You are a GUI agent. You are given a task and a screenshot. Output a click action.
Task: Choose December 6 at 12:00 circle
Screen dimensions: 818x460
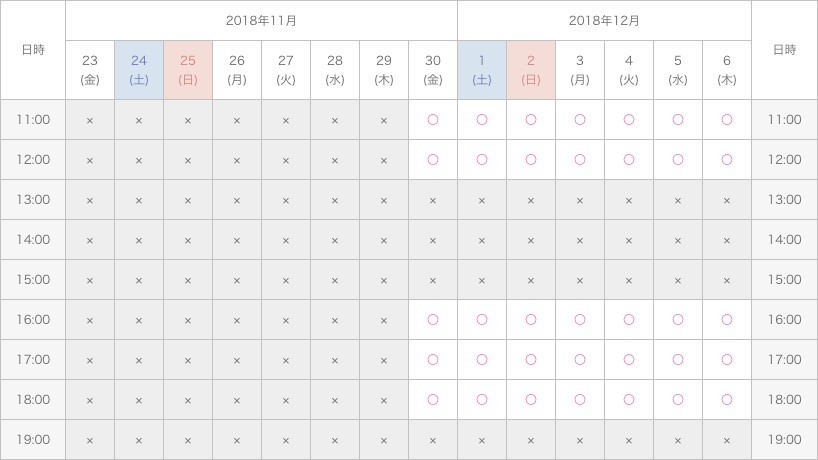(727, 159)
